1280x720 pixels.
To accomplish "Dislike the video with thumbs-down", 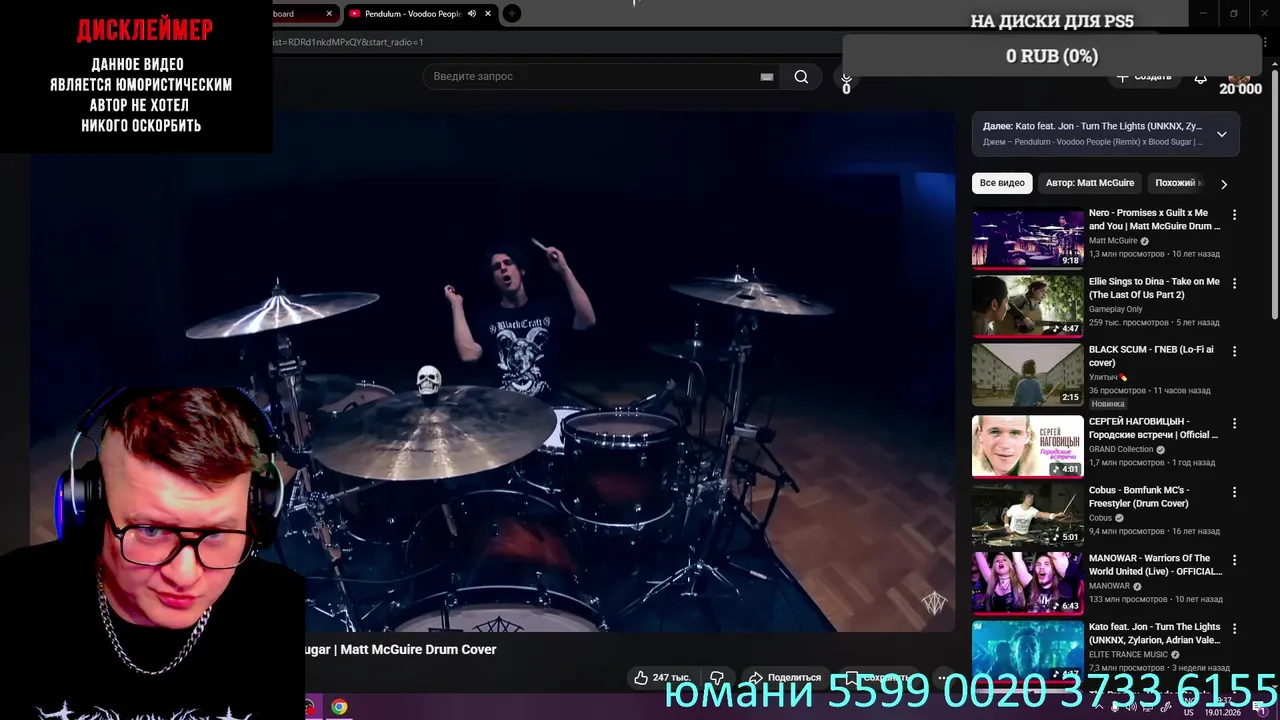I will click(716, 678).
